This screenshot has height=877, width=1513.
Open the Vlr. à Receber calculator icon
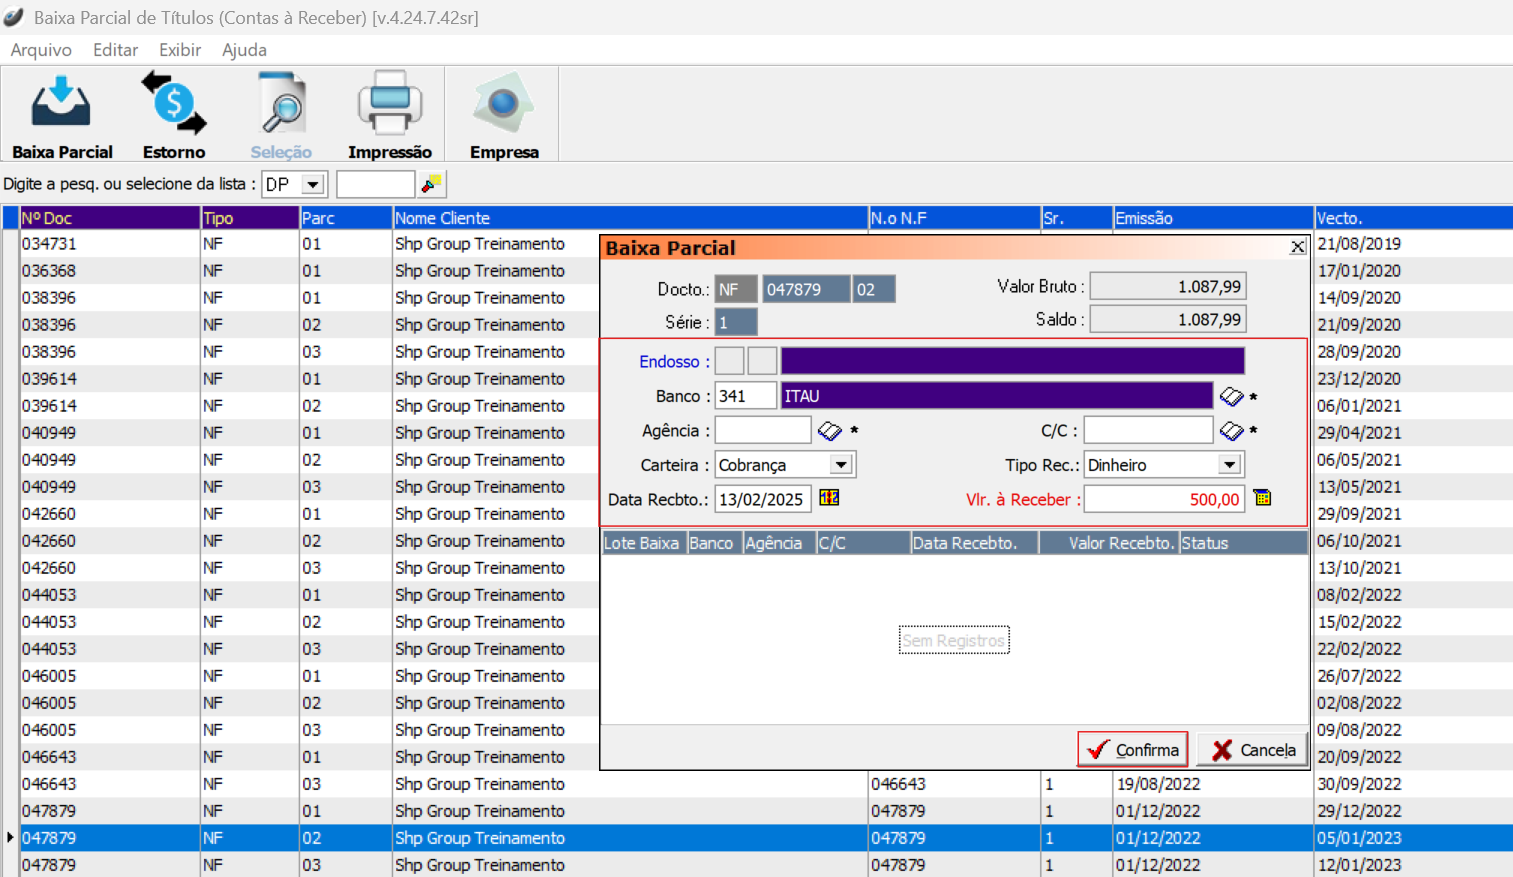pyautogui.click(x=1262, y=498)
